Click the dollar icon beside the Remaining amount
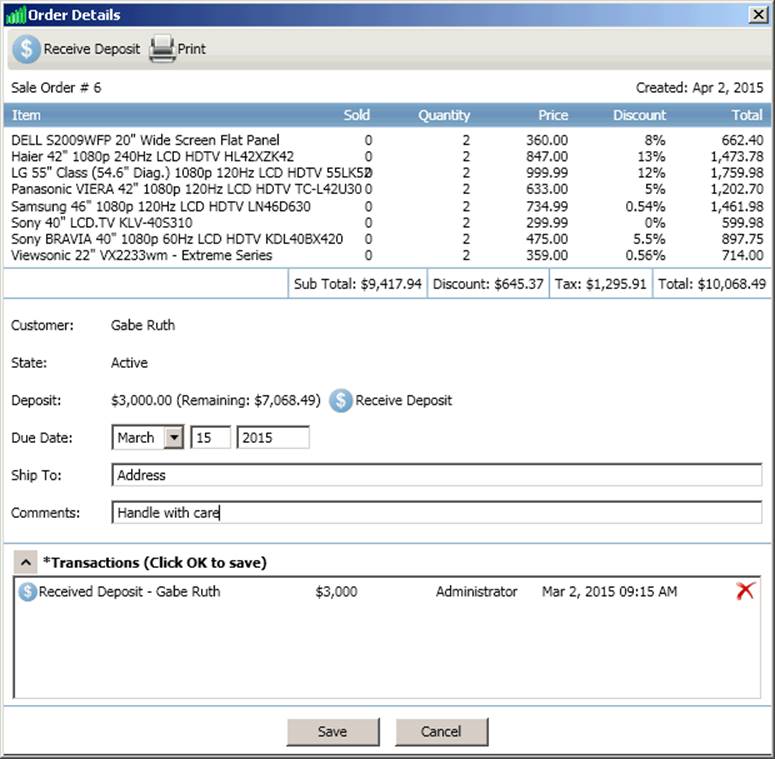Image resolution: width=775 pixels, height=759 pixels. [x=341, y=400]
